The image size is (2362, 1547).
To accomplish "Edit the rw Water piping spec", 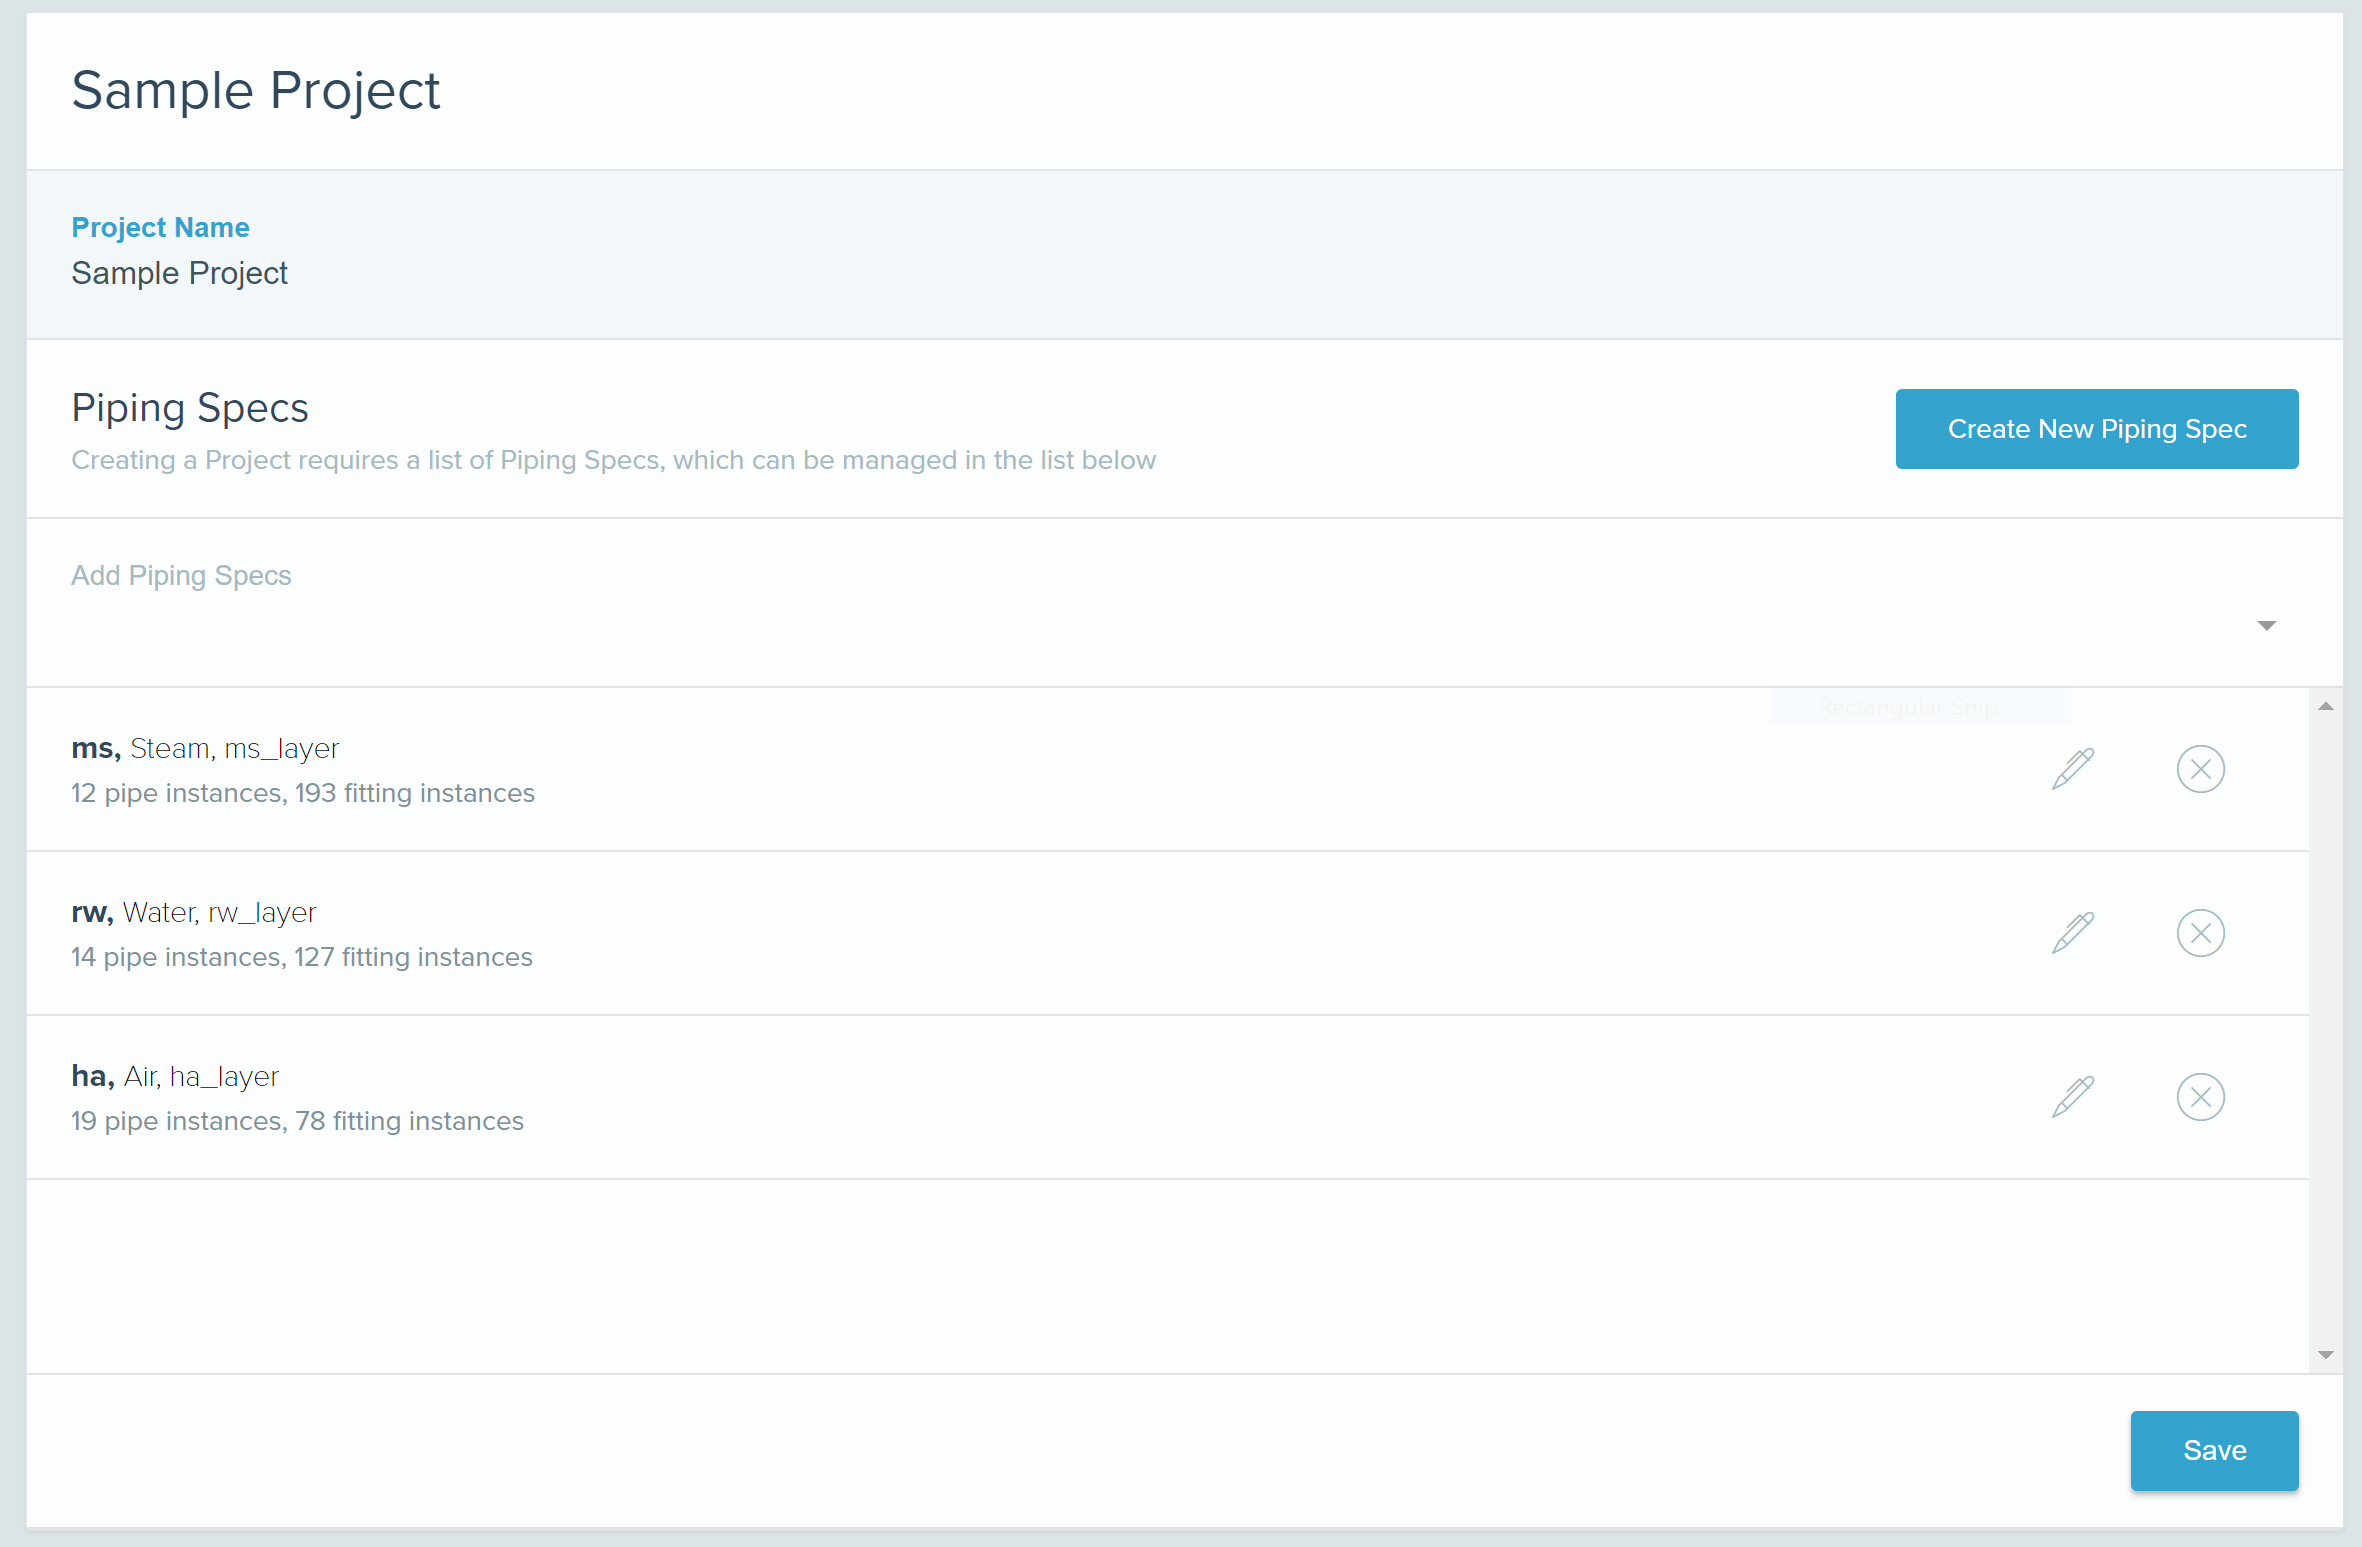I will 2072,933.
